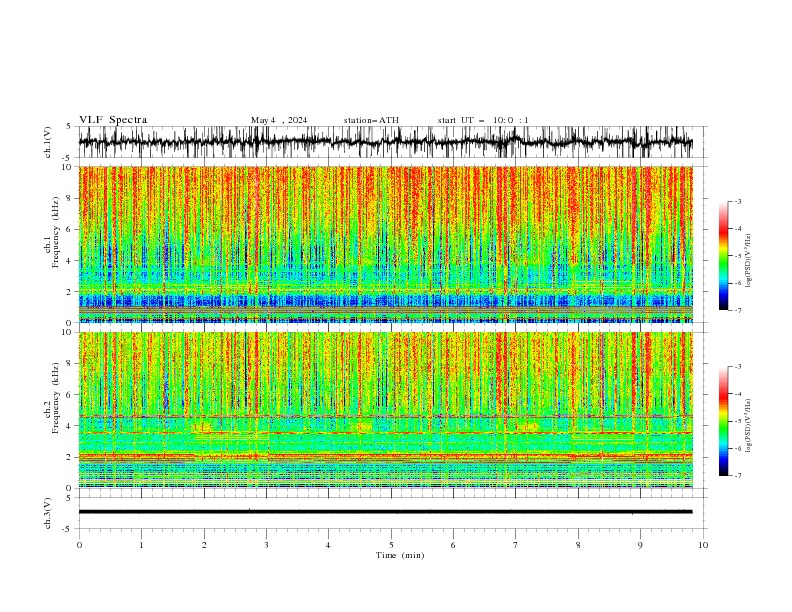The image size is (792, 612).
Task: Click the '-7' tick on the upper colorbar
Action: tap(737, 310)
